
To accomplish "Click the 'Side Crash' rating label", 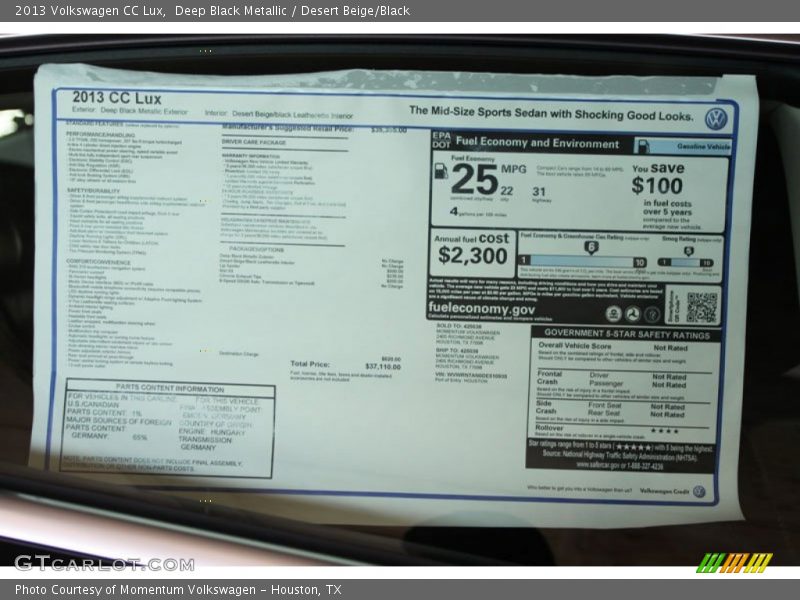I will coord(545,407).
